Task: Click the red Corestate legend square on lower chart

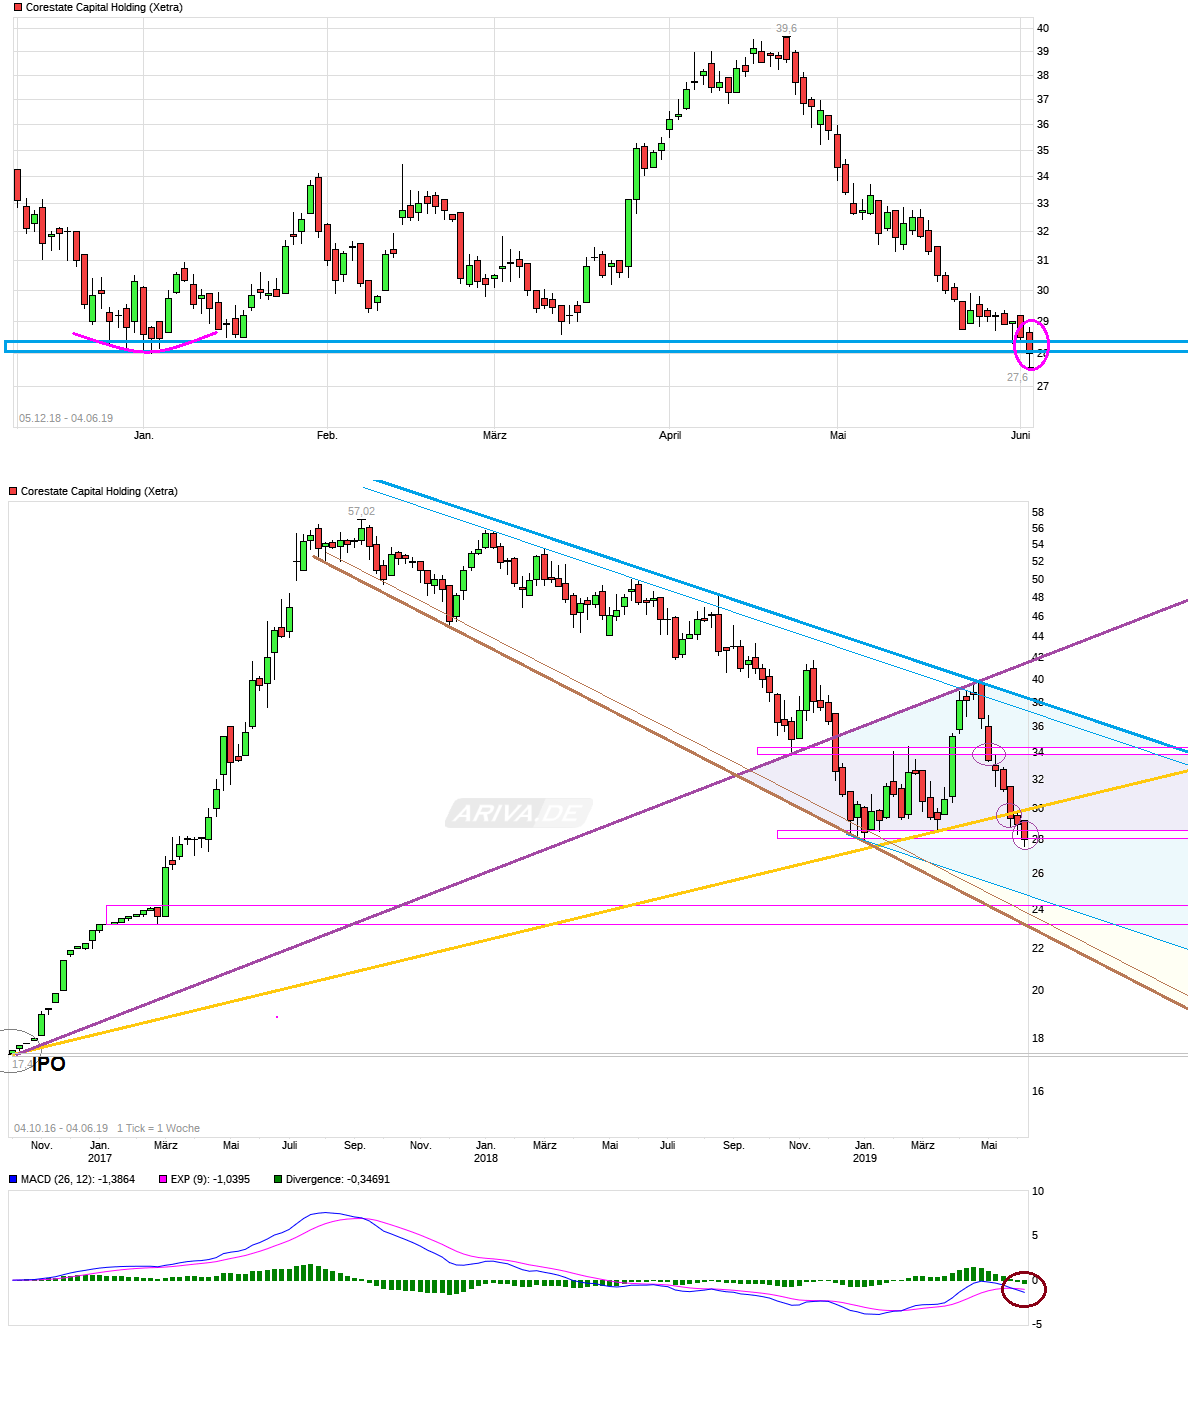Action: pyautogui.click(x=12, y=490)
